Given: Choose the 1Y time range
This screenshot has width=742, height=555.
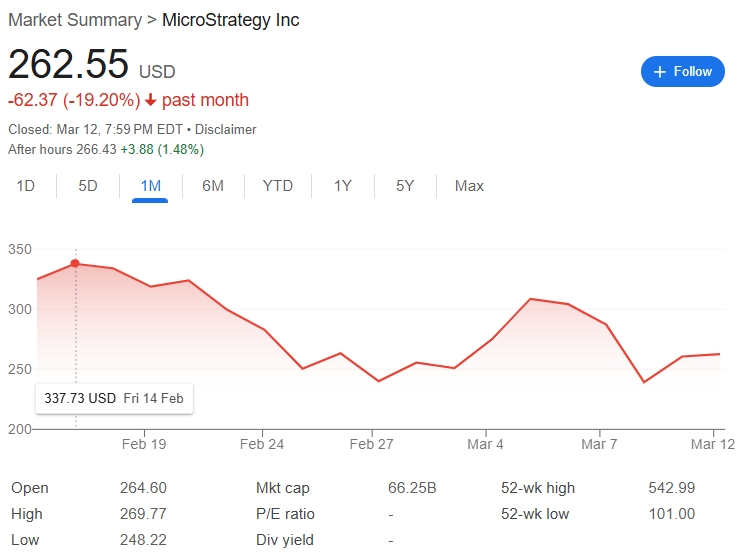Looking at the screenshot, I should (343, 186).
